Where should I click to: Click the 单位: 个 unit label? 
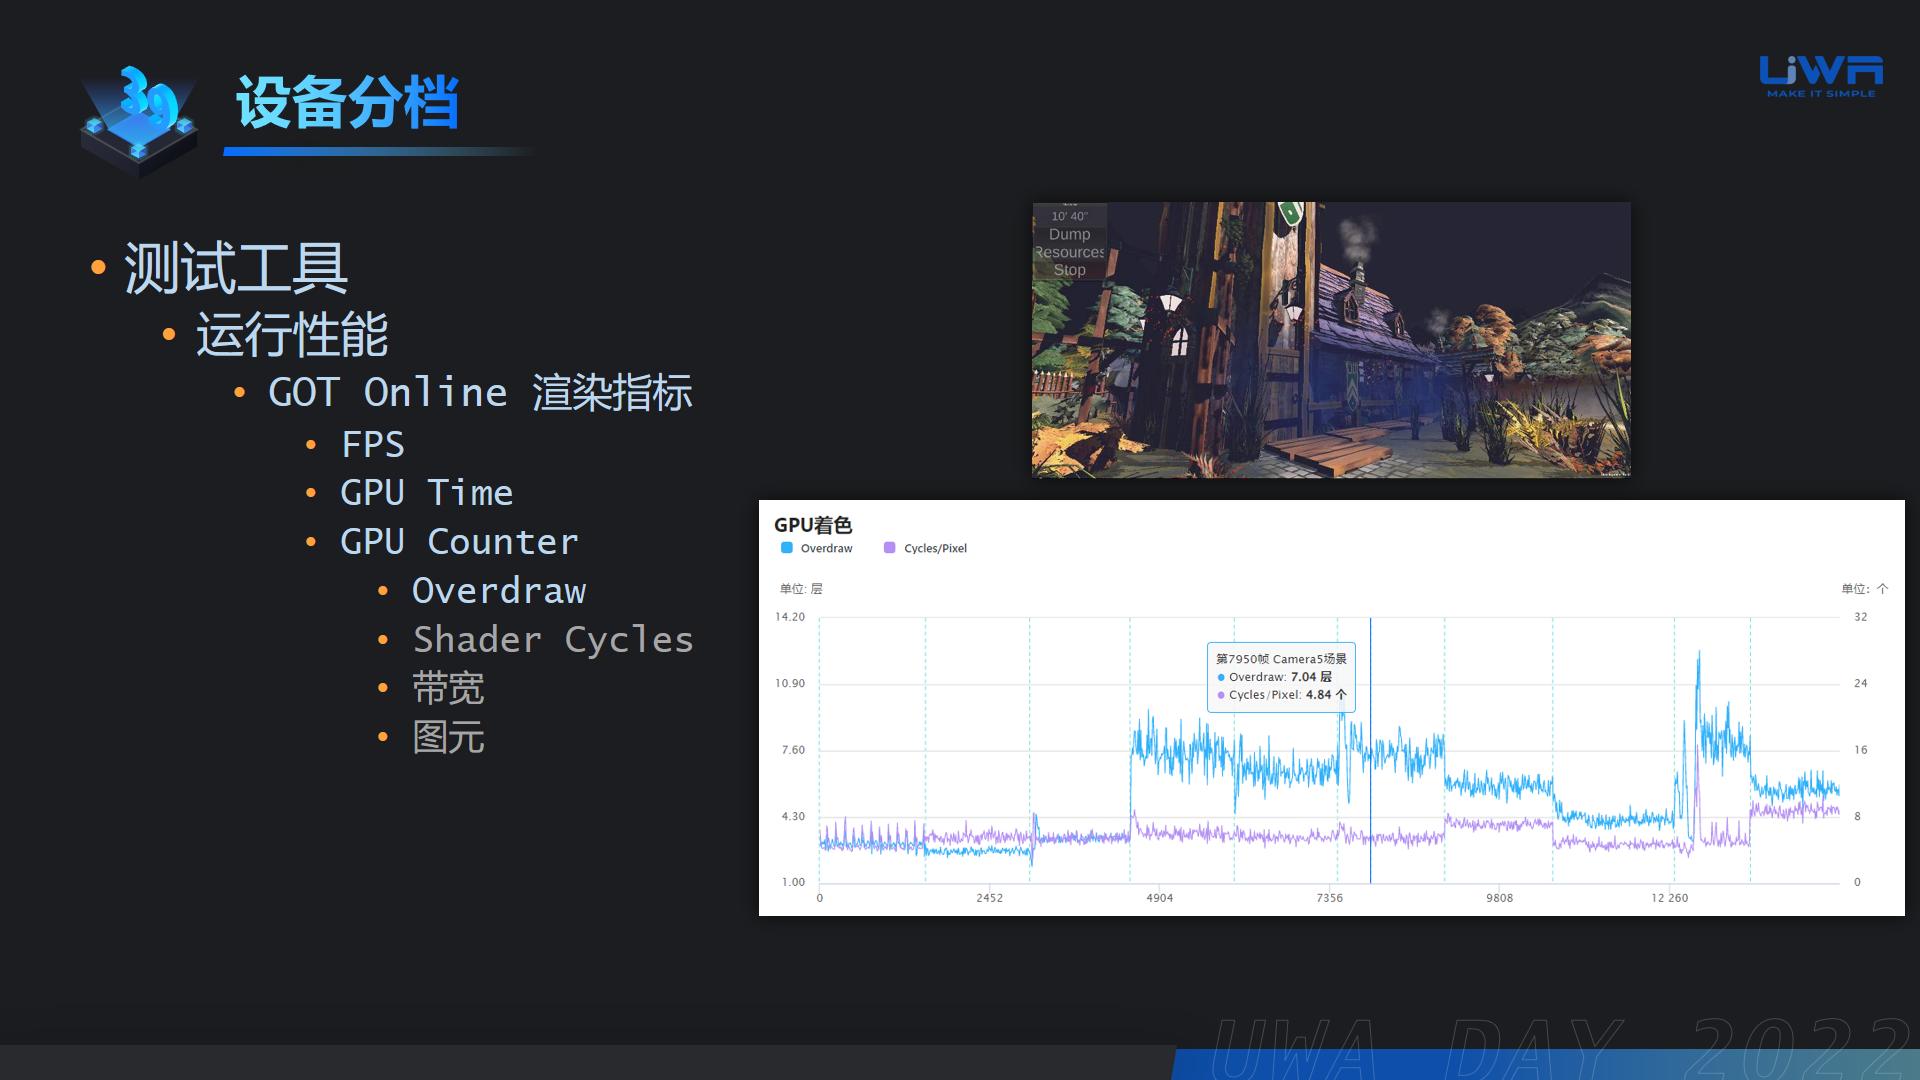tap(1865, 589)
